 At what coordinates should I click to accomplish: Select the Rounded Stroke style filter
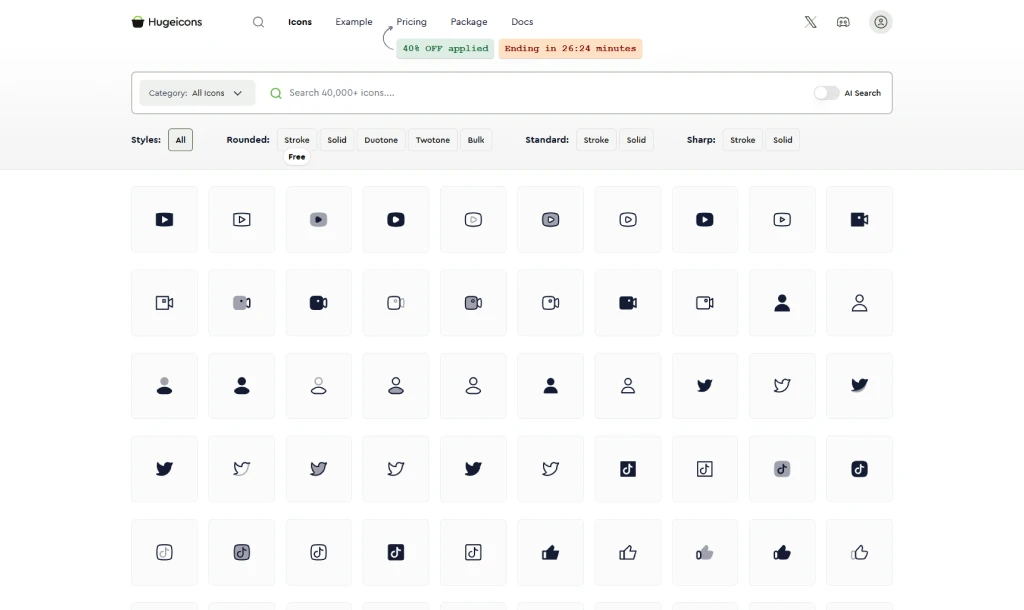pos(296,140)
